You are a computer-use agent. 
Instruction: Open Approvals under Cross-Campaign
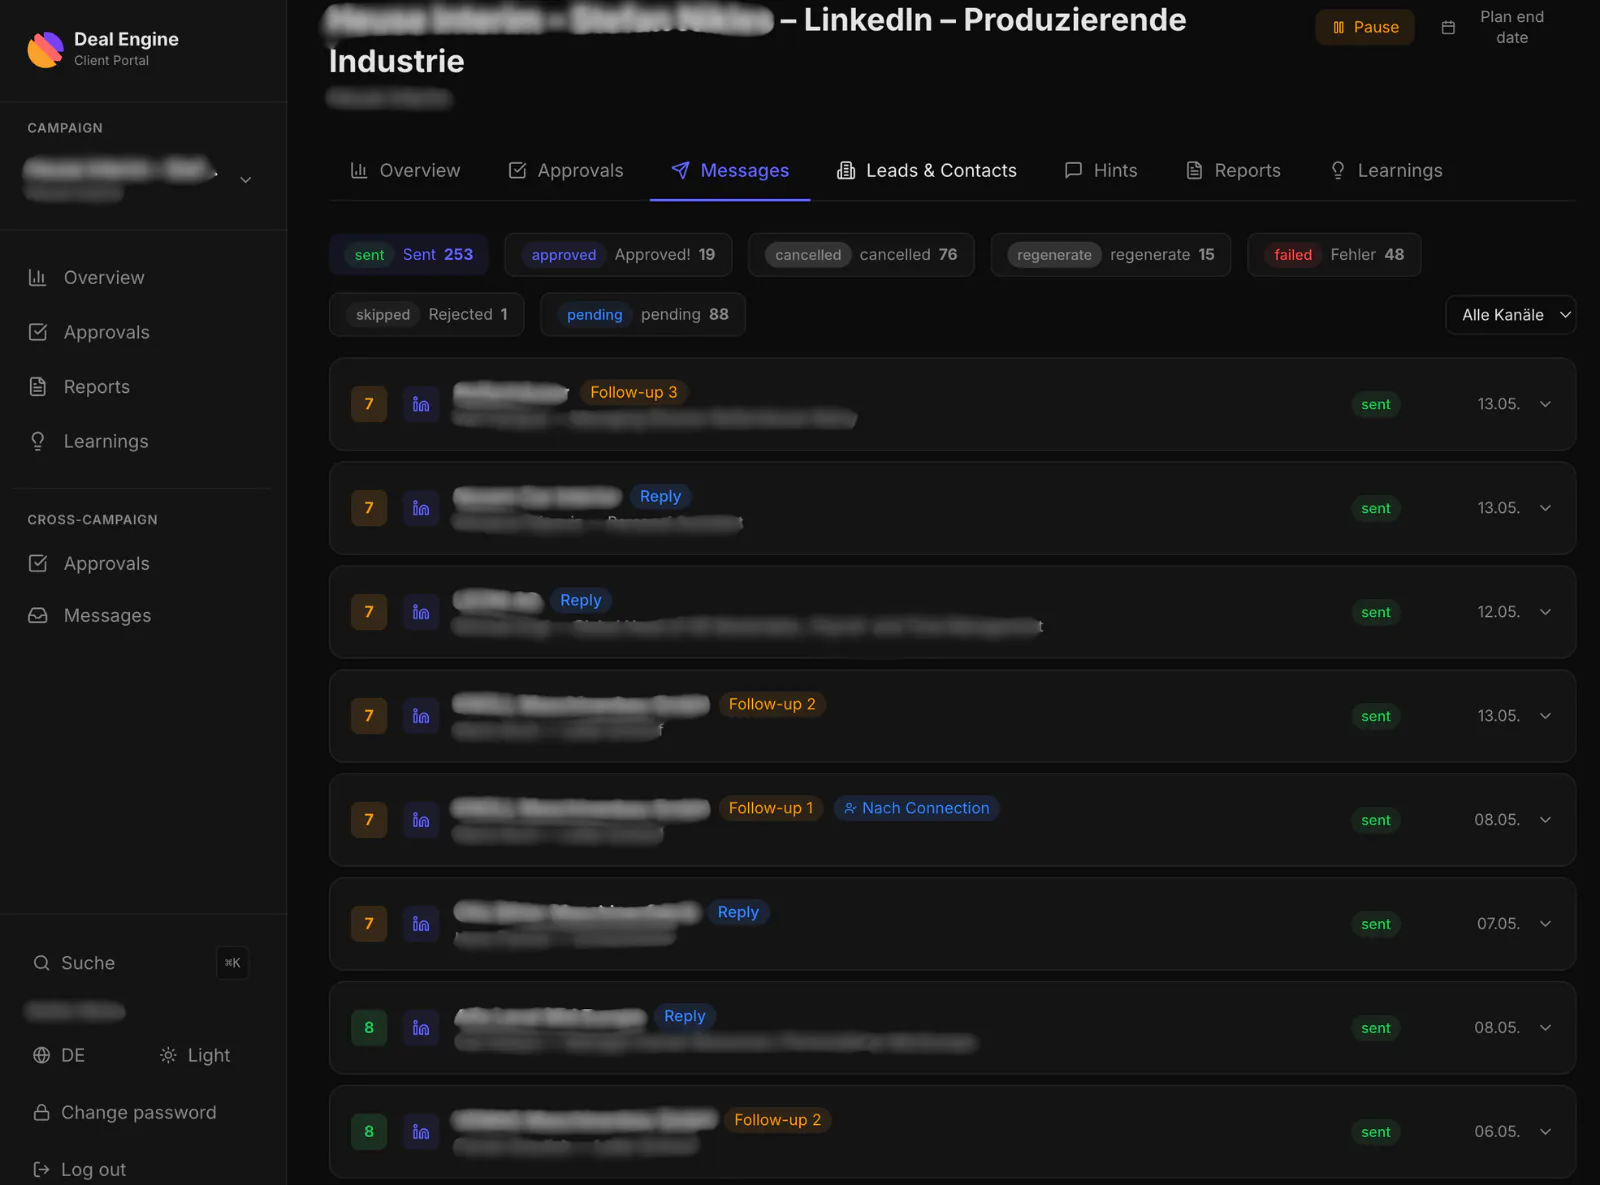tap(106, 563)
